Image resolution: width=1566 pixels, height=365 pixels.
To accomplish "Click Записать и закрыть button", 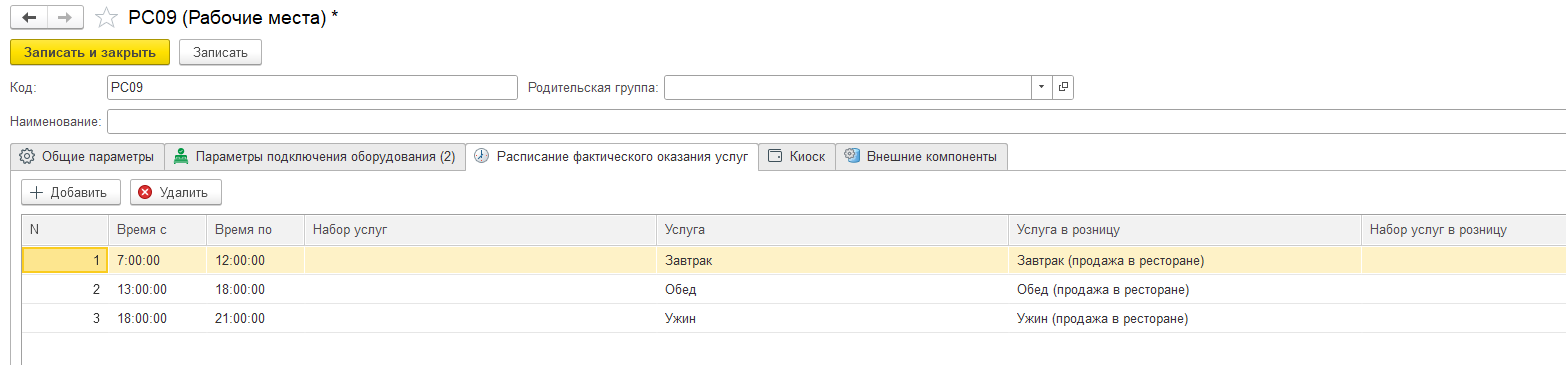I will coord(90,52).
